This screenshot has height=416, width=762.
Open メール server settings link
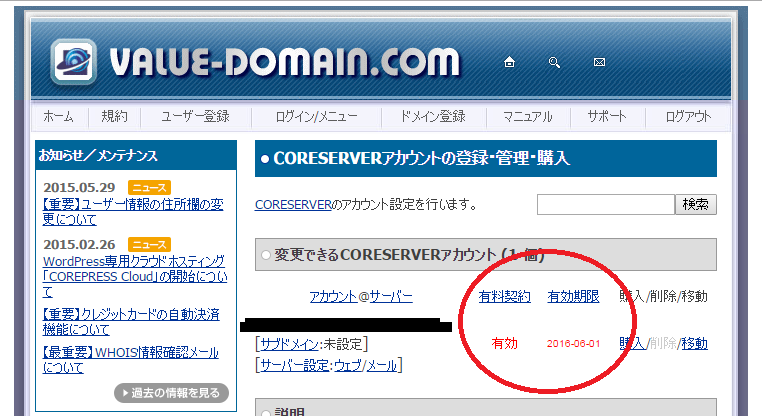coord(381,365)
